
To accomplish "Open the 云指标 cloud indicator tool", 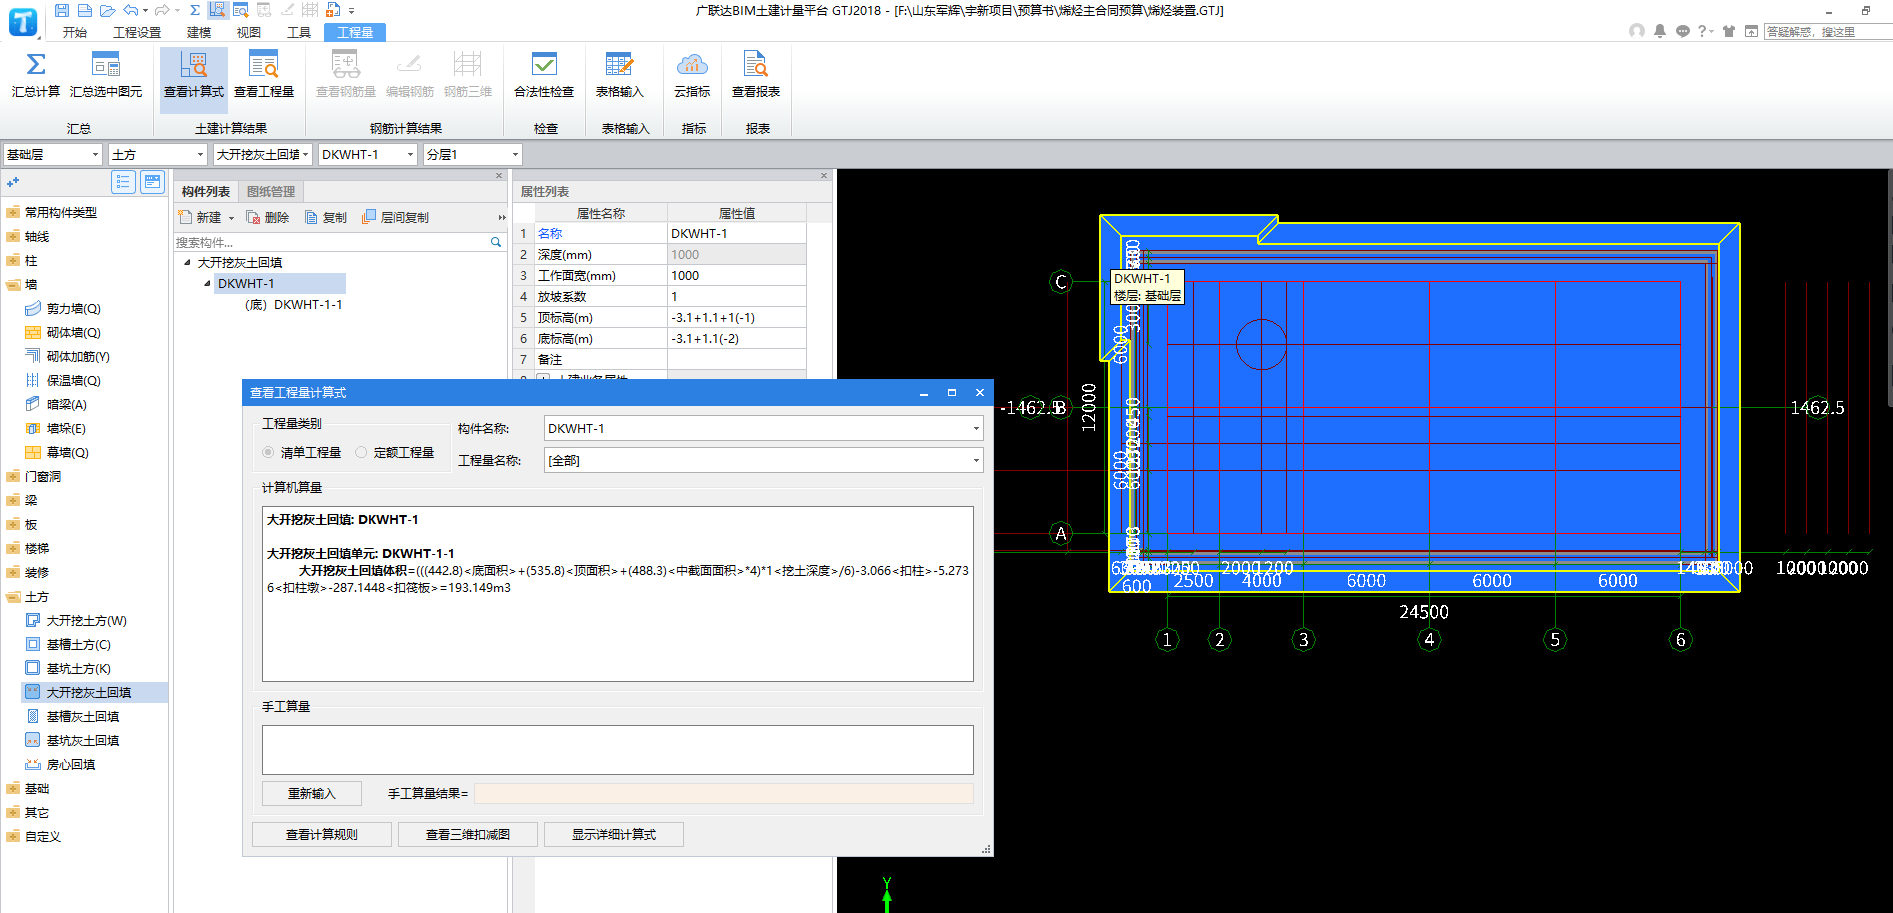I will [692, 75].
